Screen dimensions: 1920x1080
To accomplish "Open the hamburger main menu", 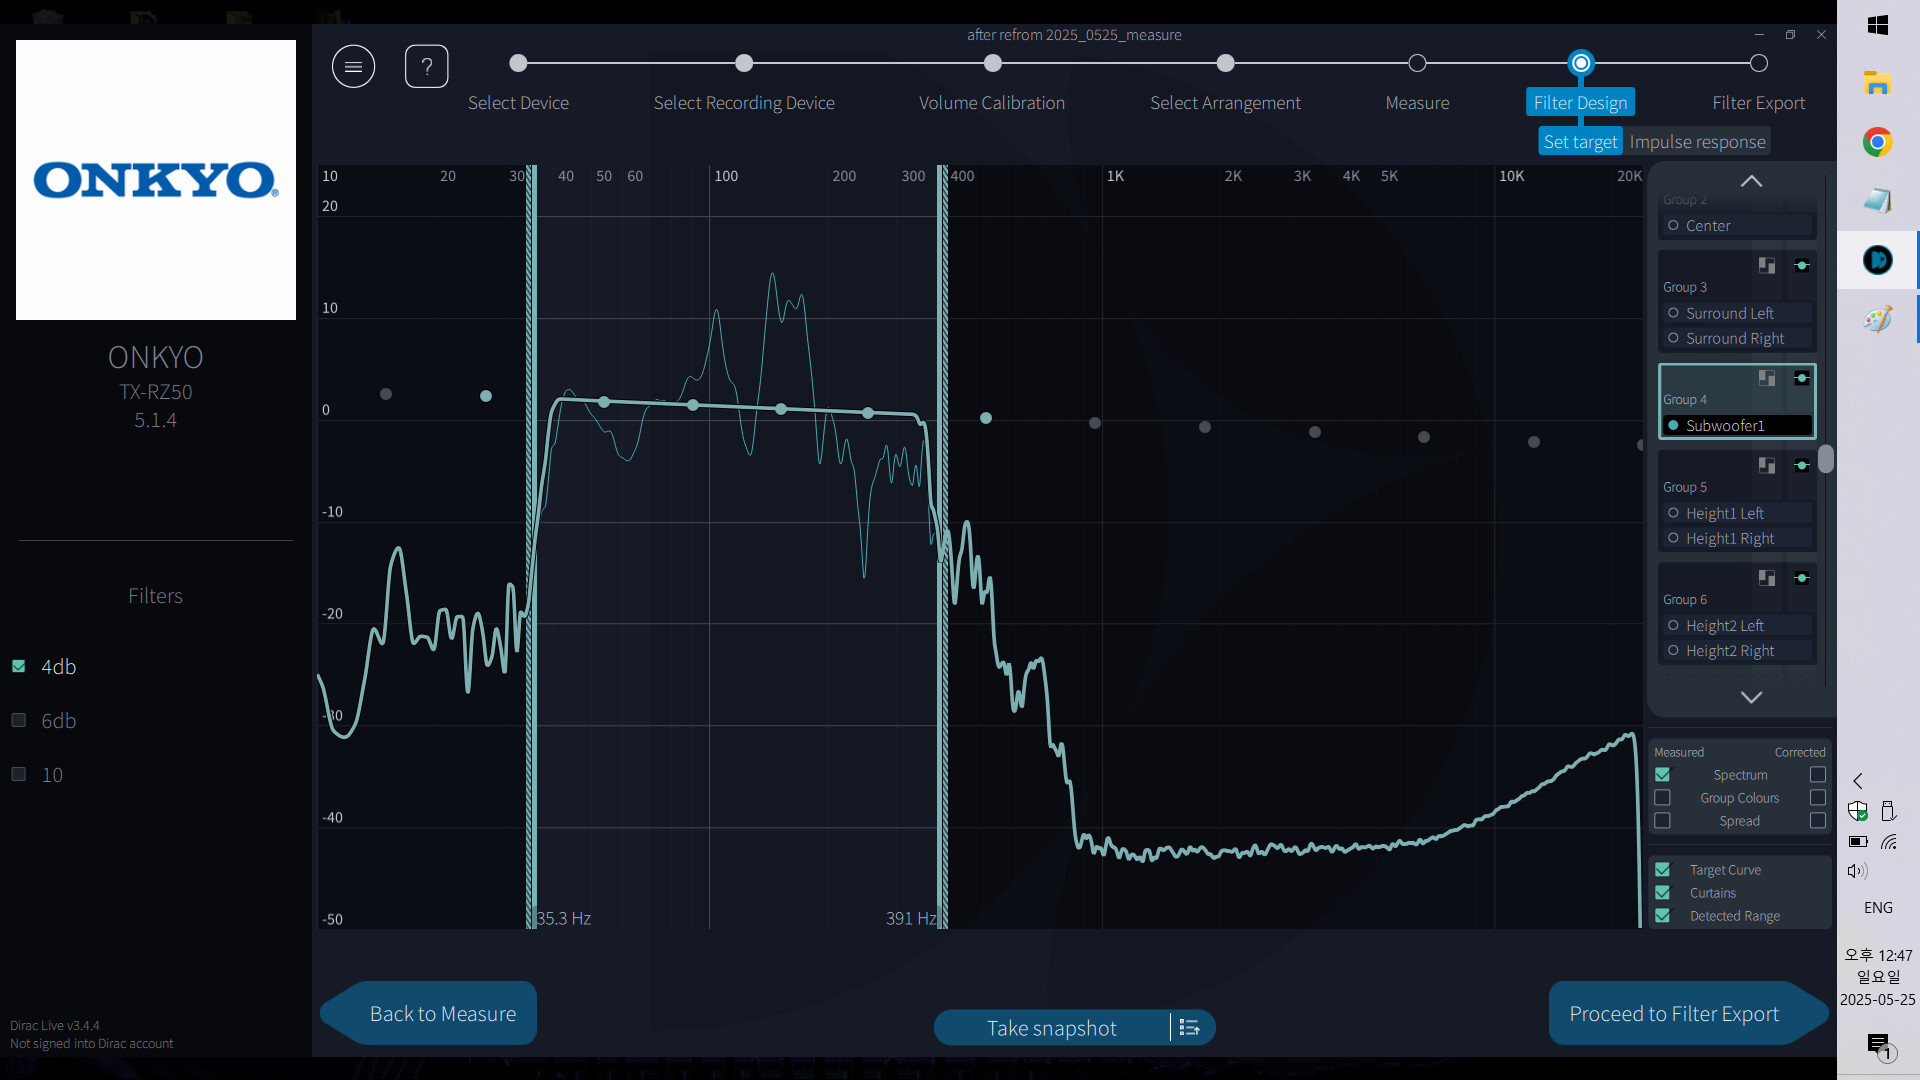I will (x=353, y=67).
